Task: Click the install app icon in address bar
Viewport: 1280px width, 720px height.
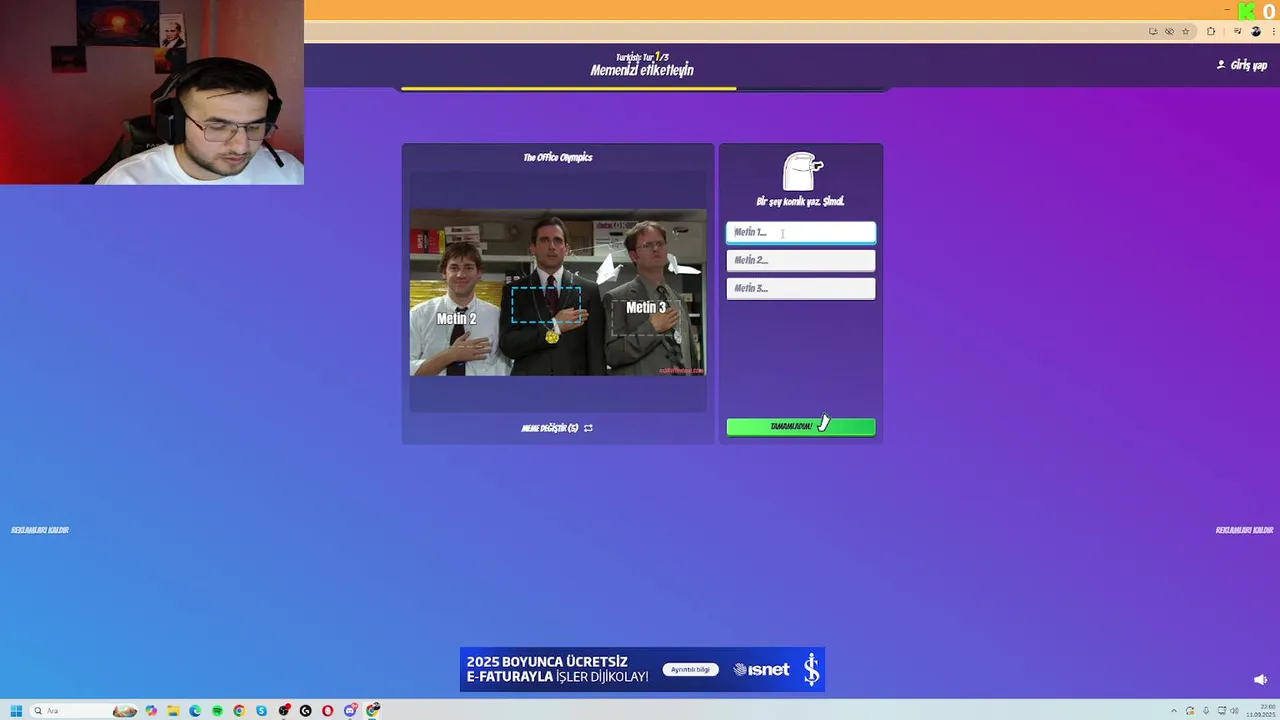Action: [1153, 31]
